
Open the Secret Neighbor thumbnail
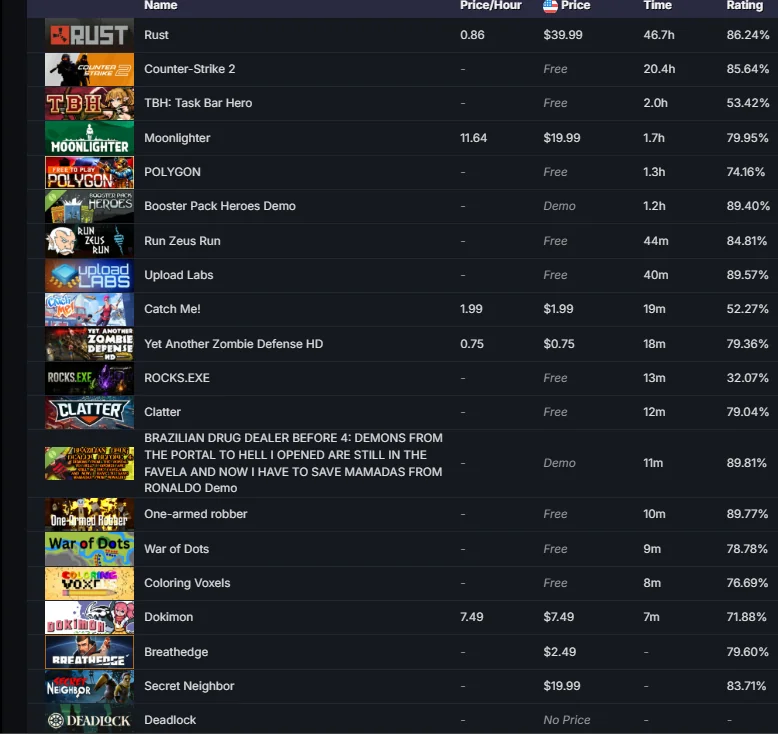pyautogui.click(x=89, y=686)
